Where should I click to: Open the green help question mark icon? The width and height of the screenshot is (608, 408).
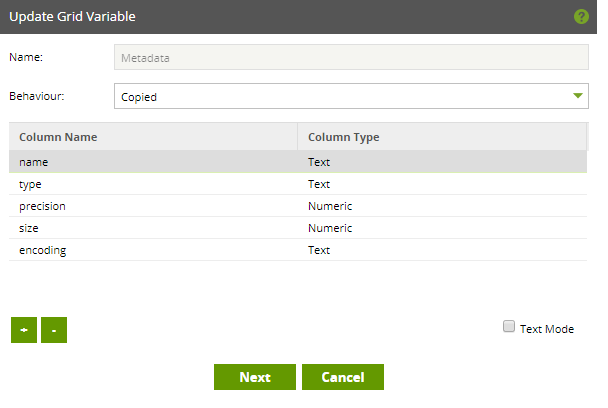(581, 17)
